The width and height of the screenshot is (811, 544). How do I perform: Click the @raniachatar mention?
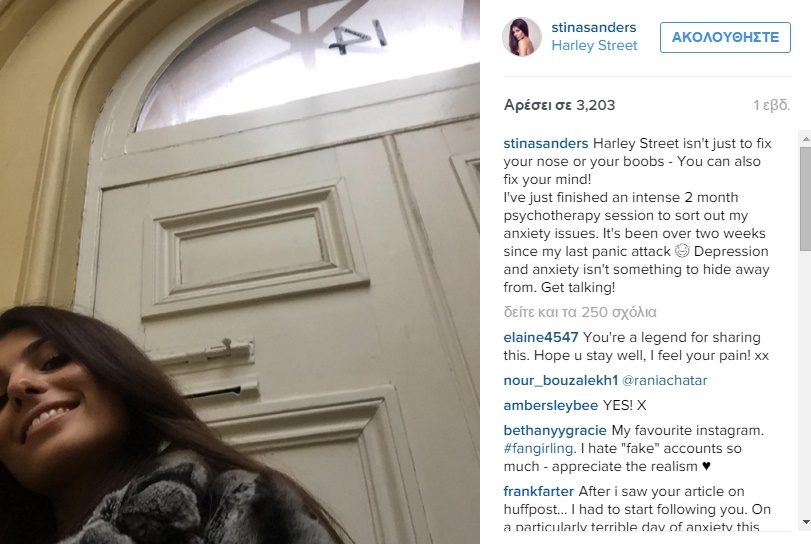[x=665, y=381]
